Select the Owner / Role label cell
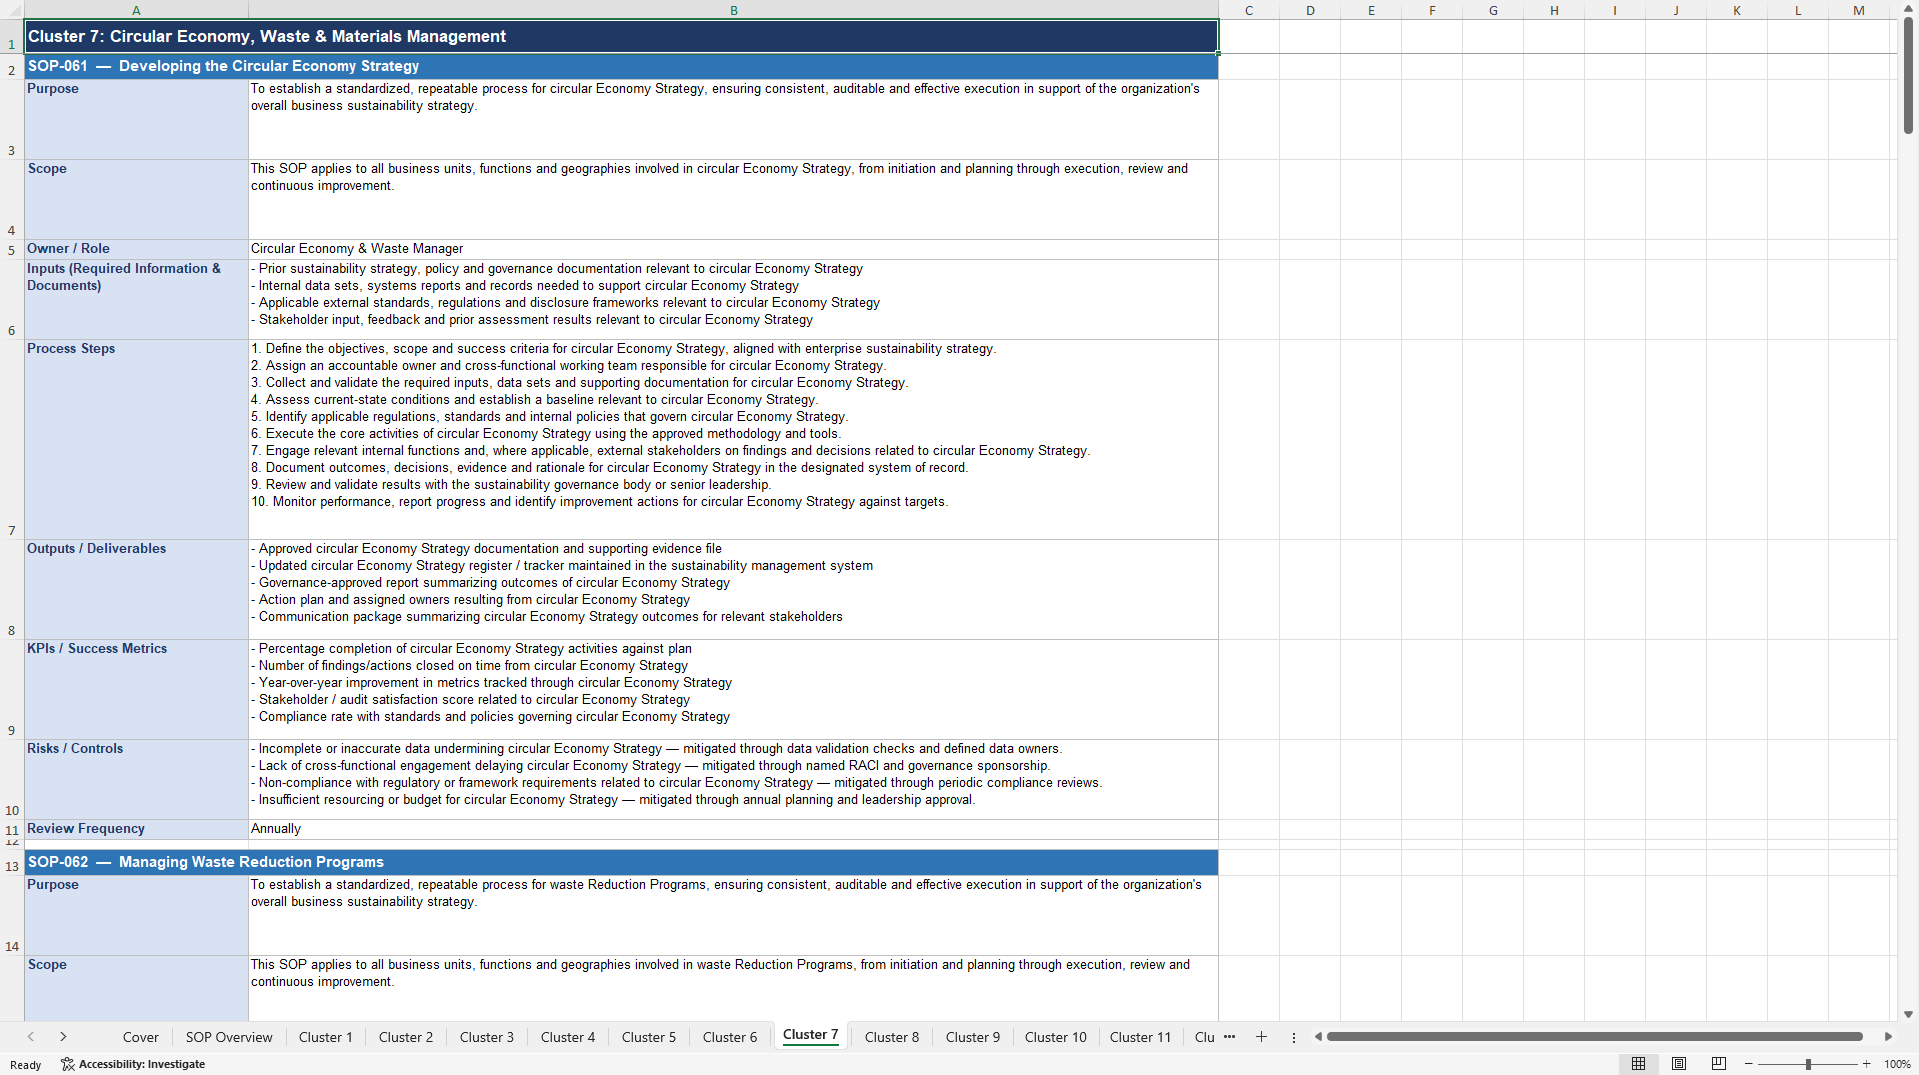The image size is (1919, 1075). coord(136,249)
